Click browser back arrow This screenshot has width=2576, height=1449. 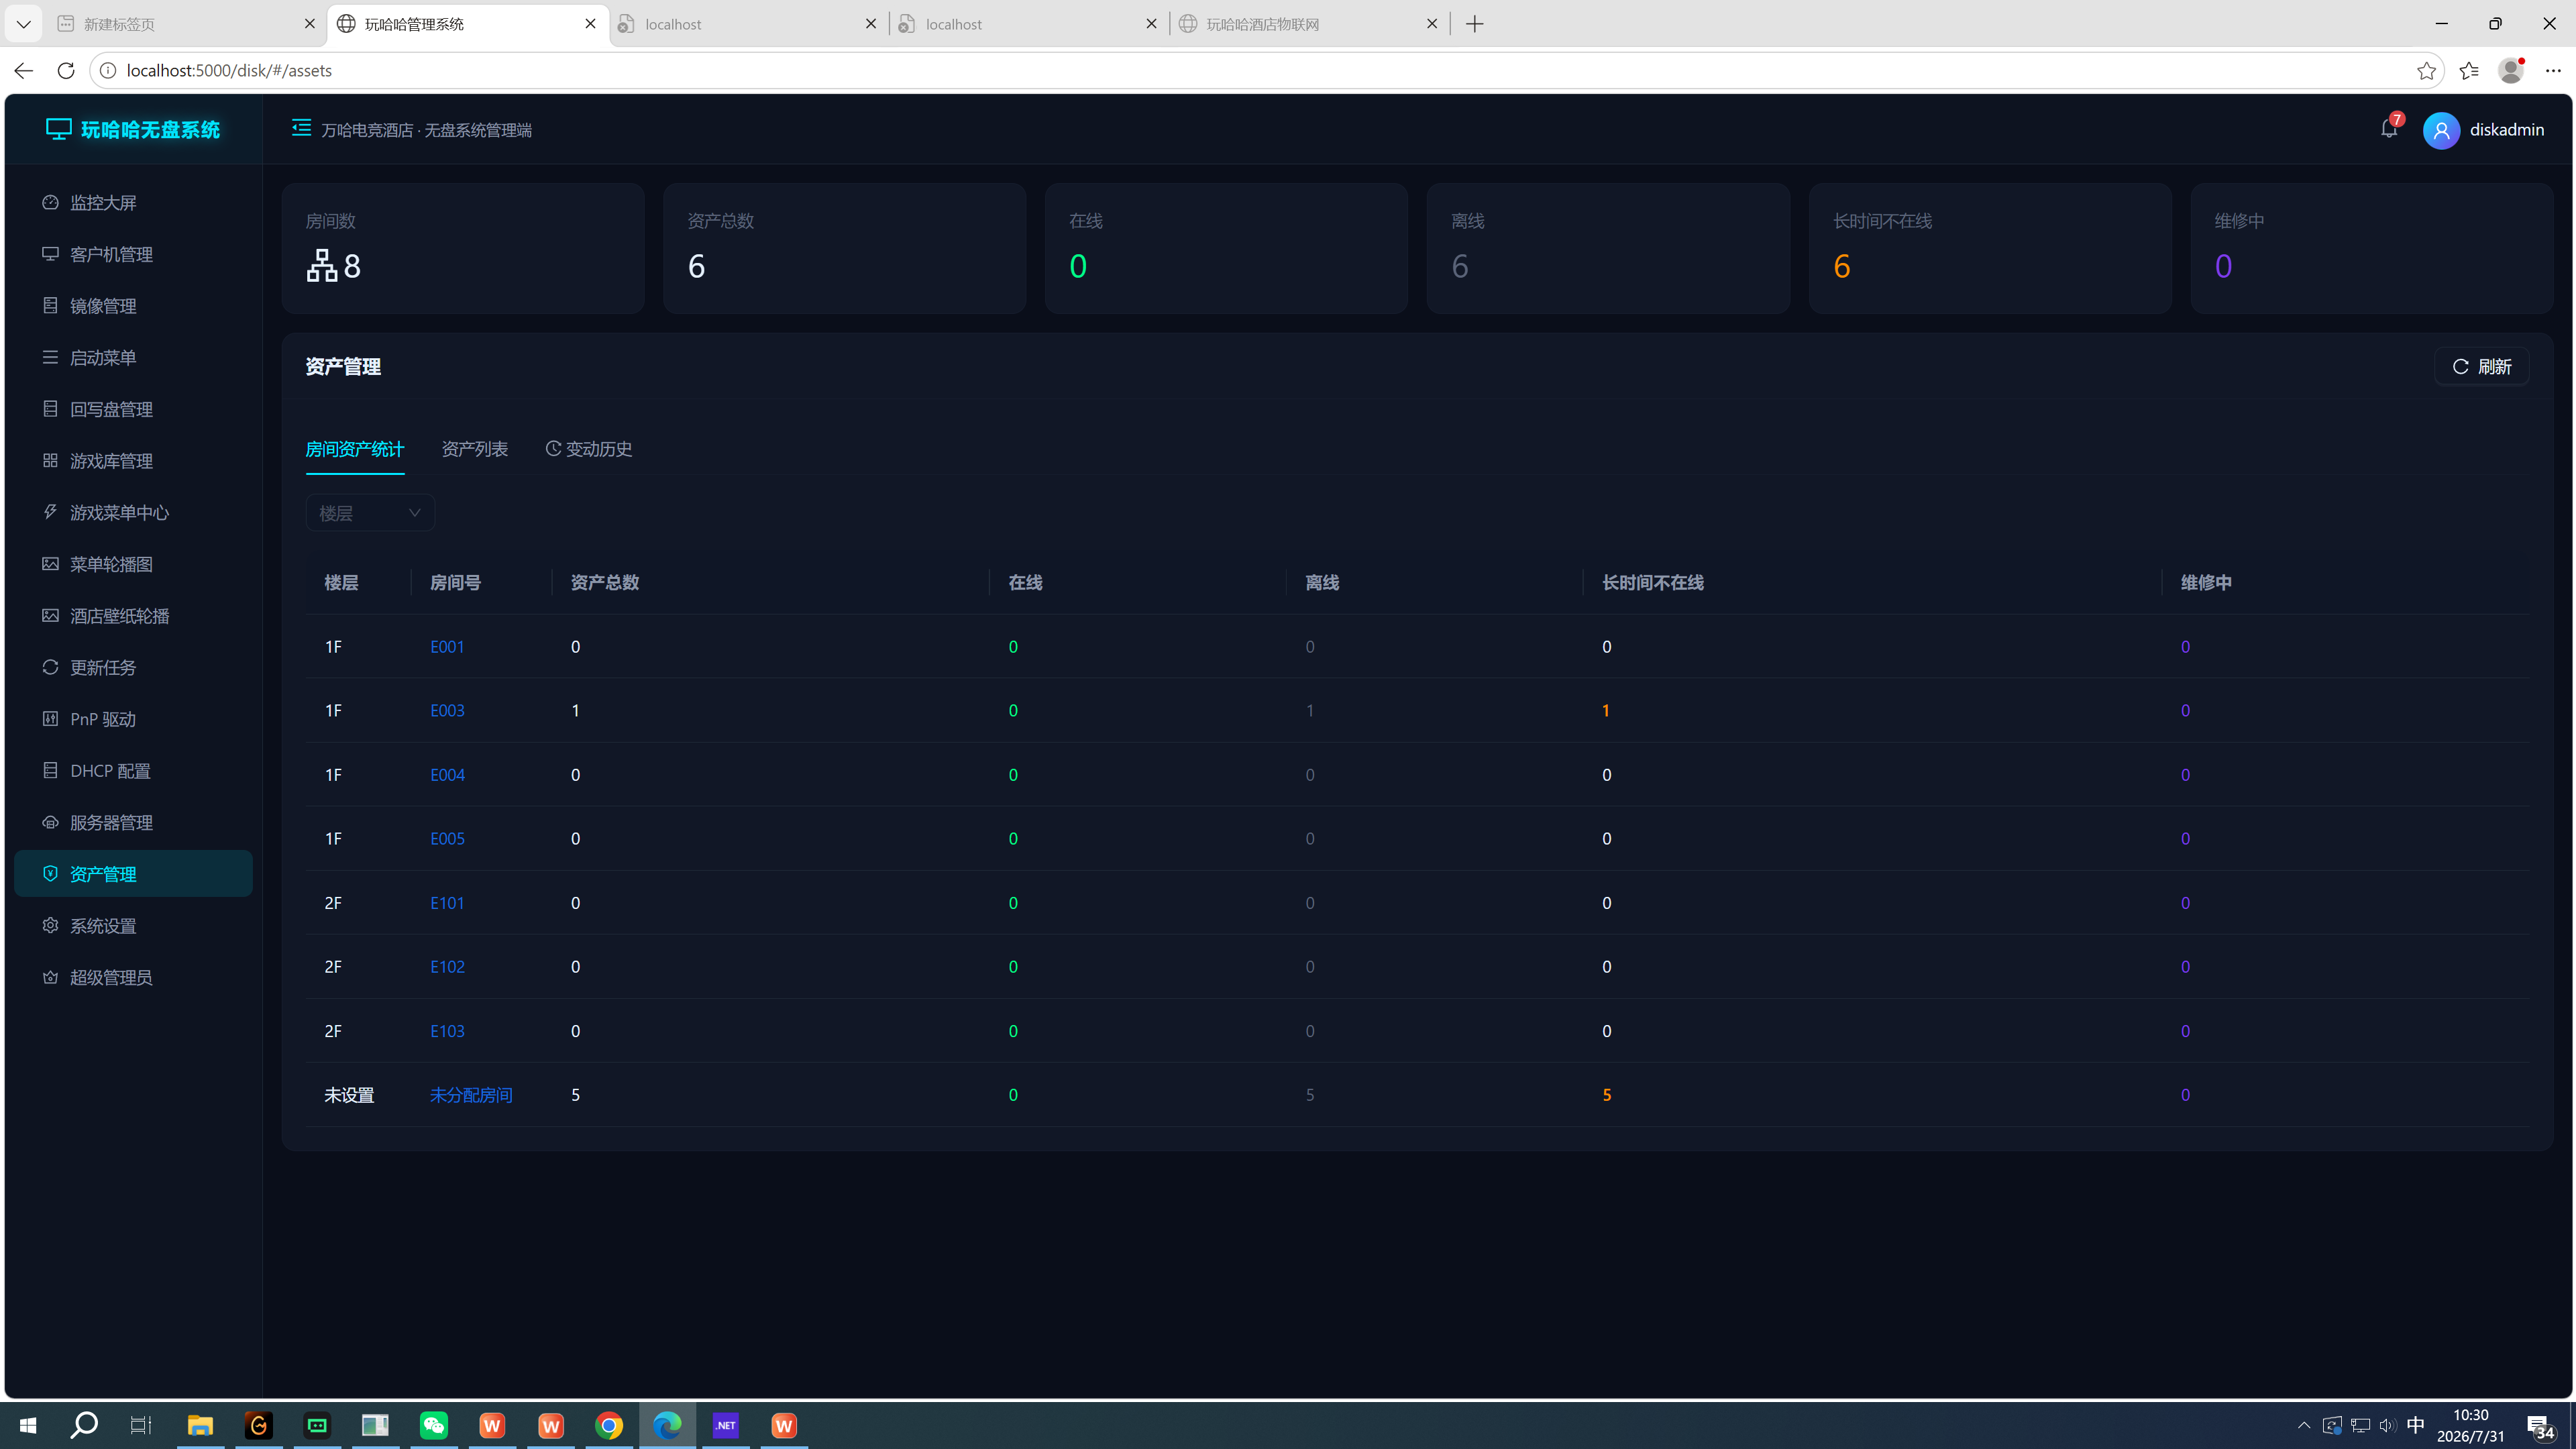(x=24, y=70)
